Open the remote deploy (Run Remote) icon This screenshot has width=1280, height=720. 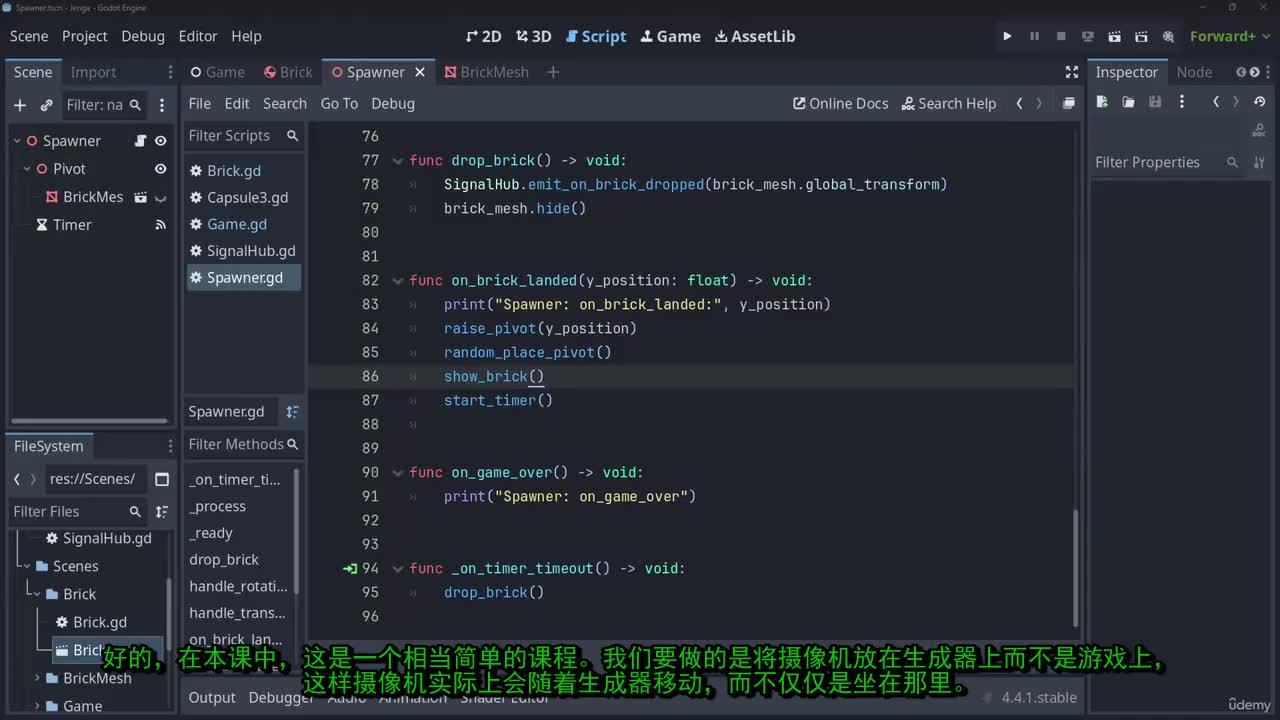(x=1088, y=36)
